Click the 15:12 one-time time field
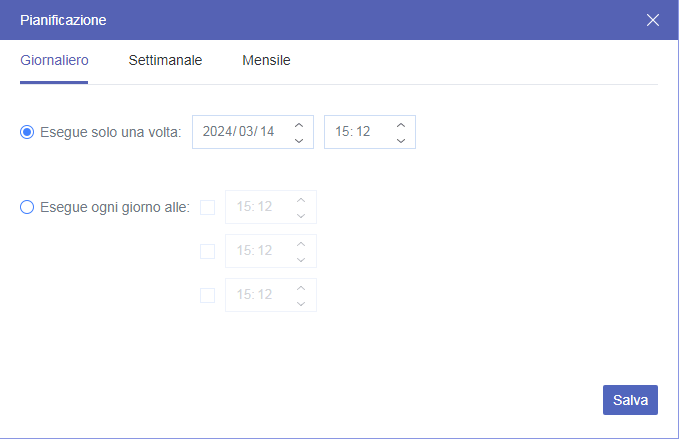Image resolution: width=679 pixels, height=439 pixels. coord(353,132)
